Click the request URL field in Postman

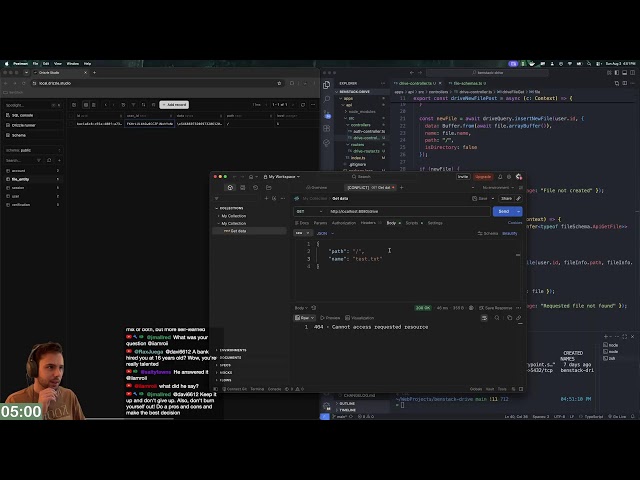pyautogui.click(x=408, y=211)
